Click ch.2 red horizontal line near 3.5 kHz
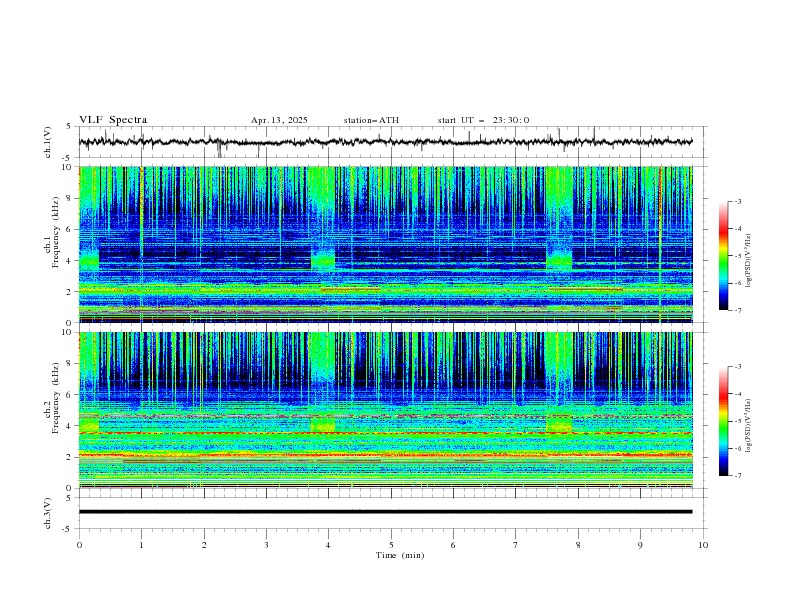Image resolution: width=792 pixels, height=612 pixels. [385, 433]
